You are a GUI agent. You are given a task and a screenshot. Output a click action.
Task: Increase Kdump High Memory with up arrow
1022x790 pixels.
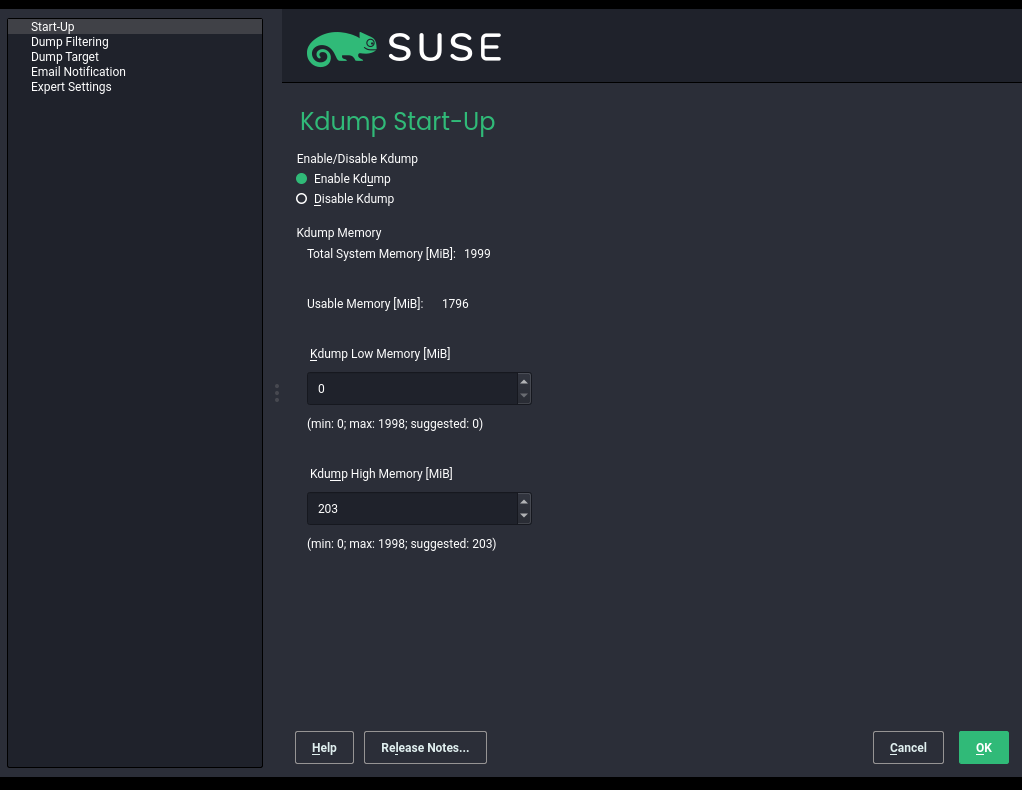click(x=524, y=501)
